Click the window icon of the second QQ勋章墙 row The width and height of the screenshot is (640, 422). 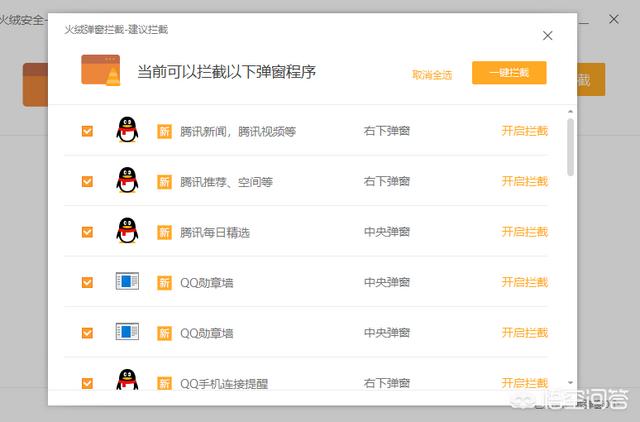tap(127, 332)
